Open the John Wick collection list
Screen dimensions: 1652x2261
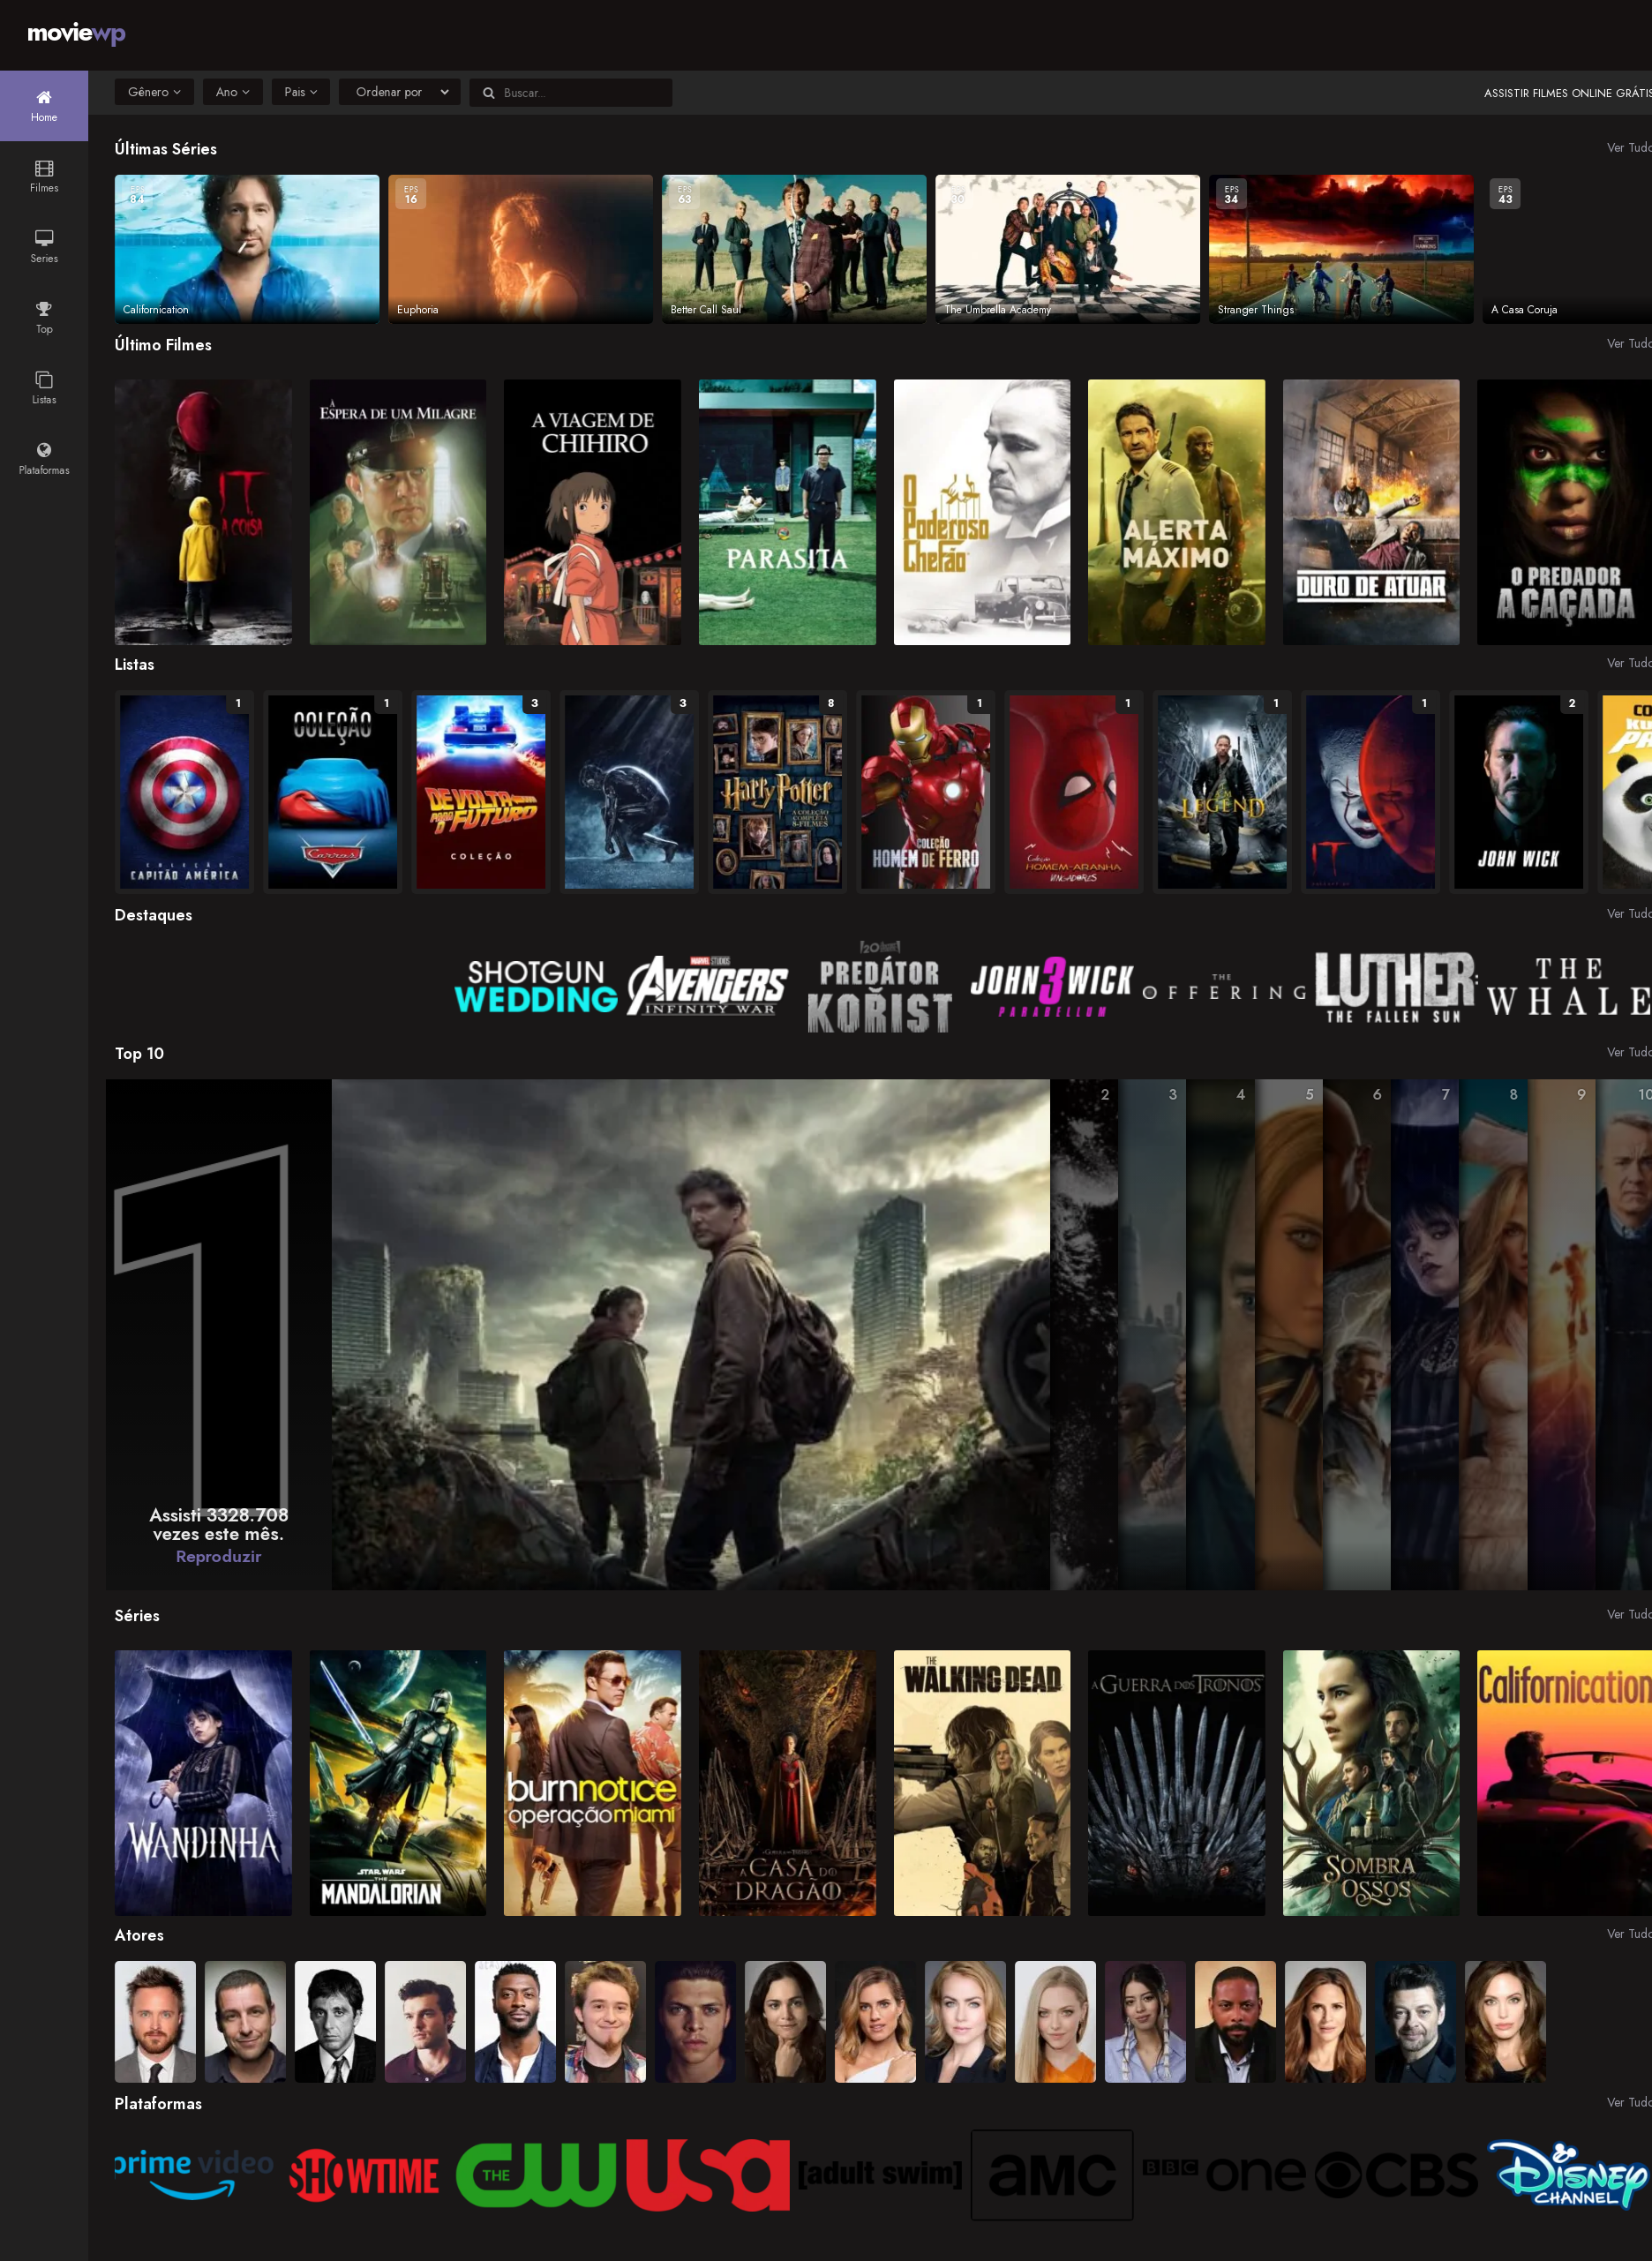[1518, 792]
